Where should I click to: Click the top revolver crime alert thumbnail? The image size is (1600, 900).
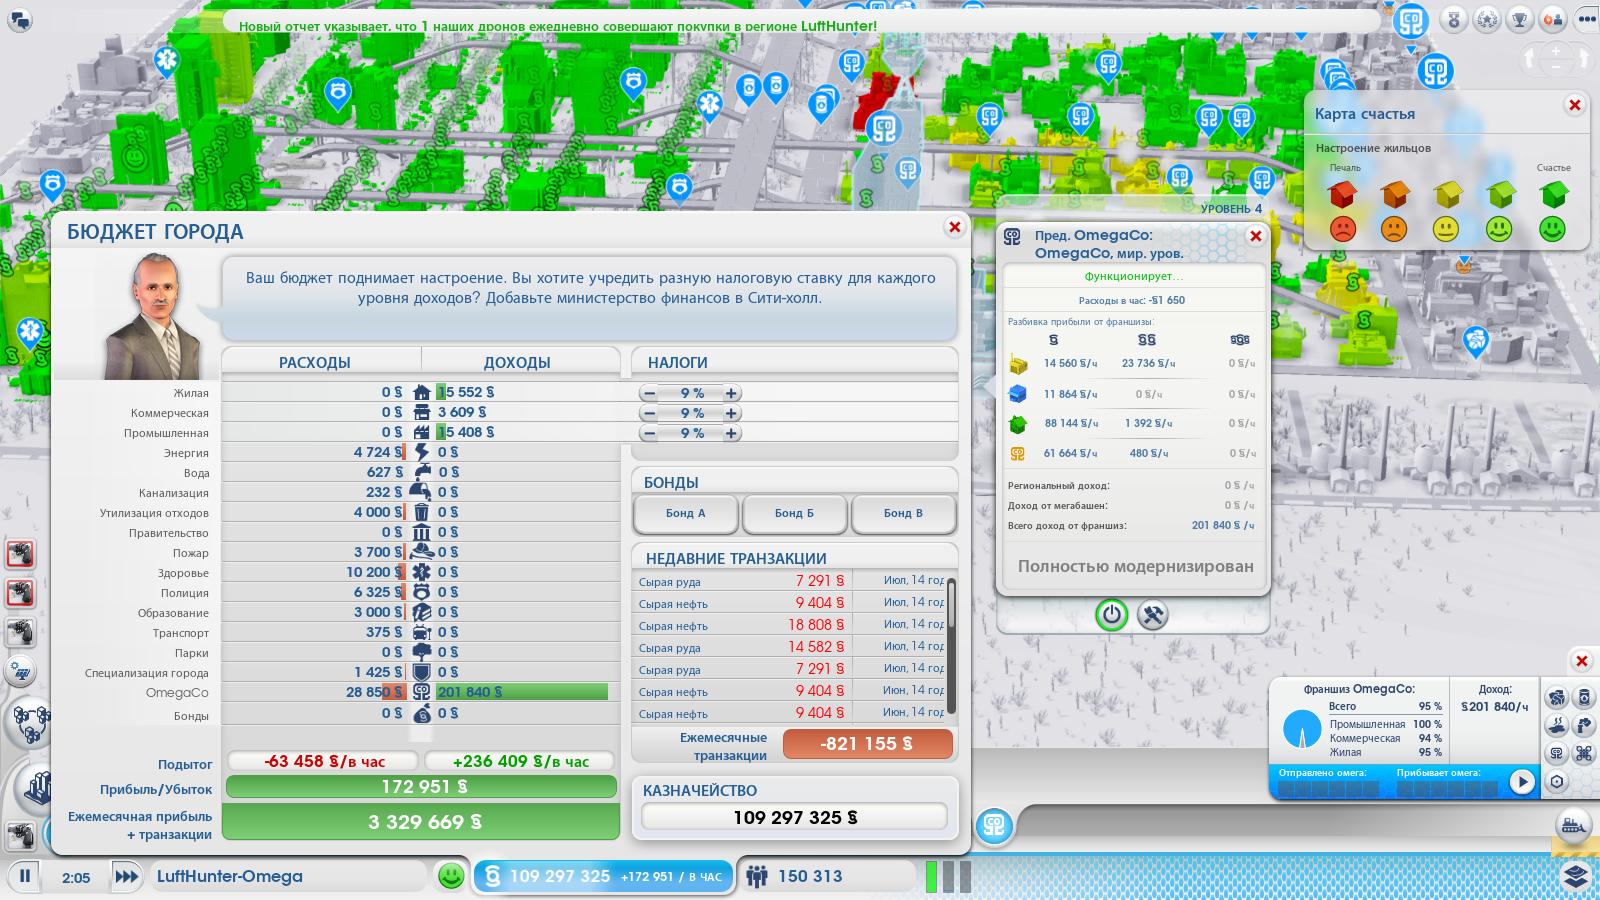[x=20, y=554]
